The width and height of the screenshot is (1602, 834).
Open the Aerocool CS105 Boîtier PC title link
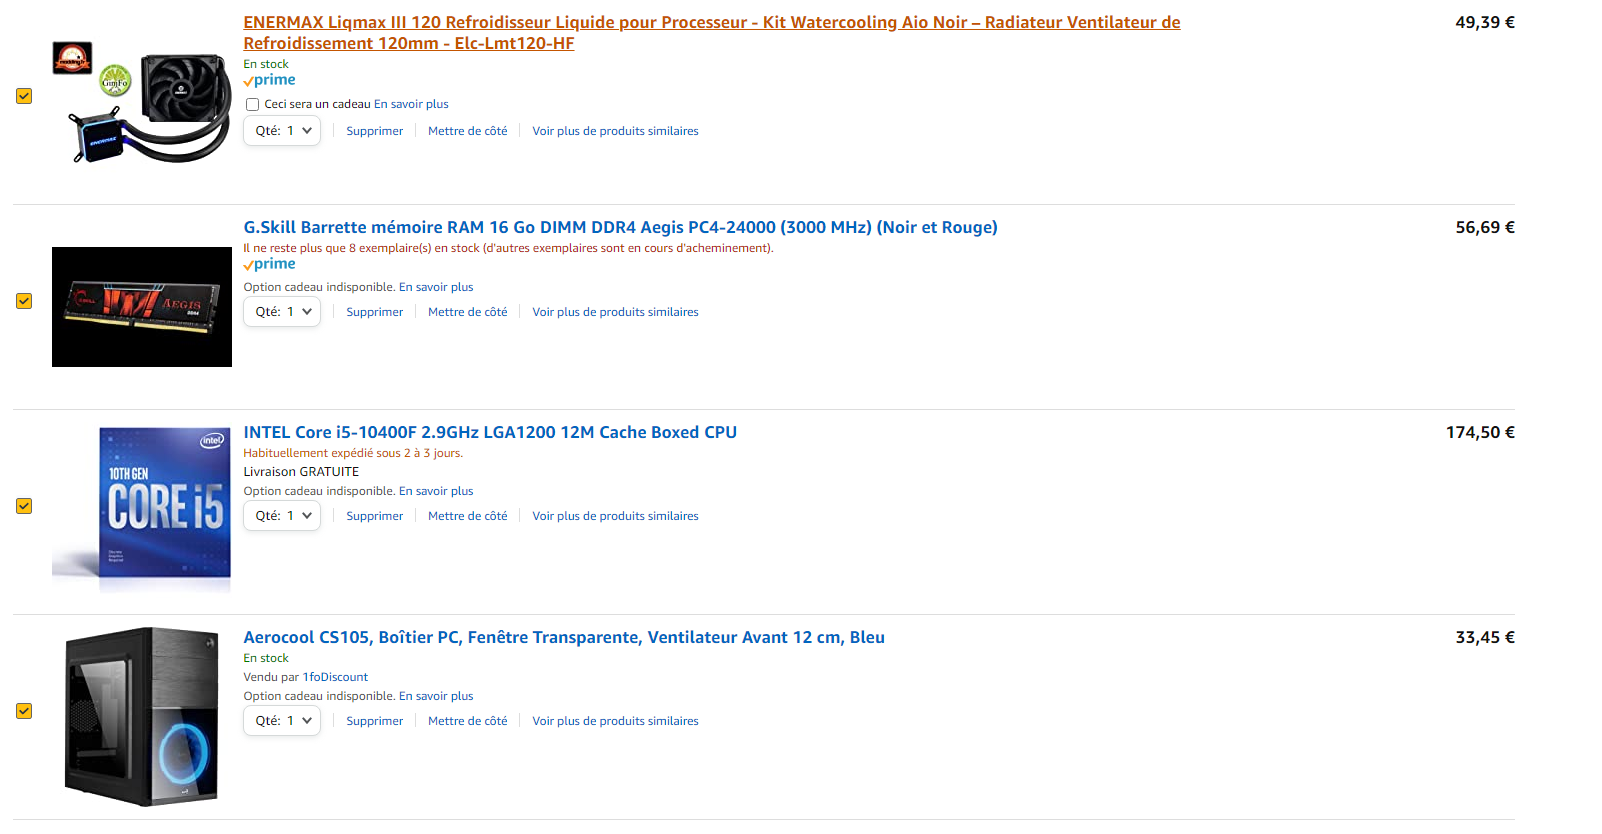point(564,637)
